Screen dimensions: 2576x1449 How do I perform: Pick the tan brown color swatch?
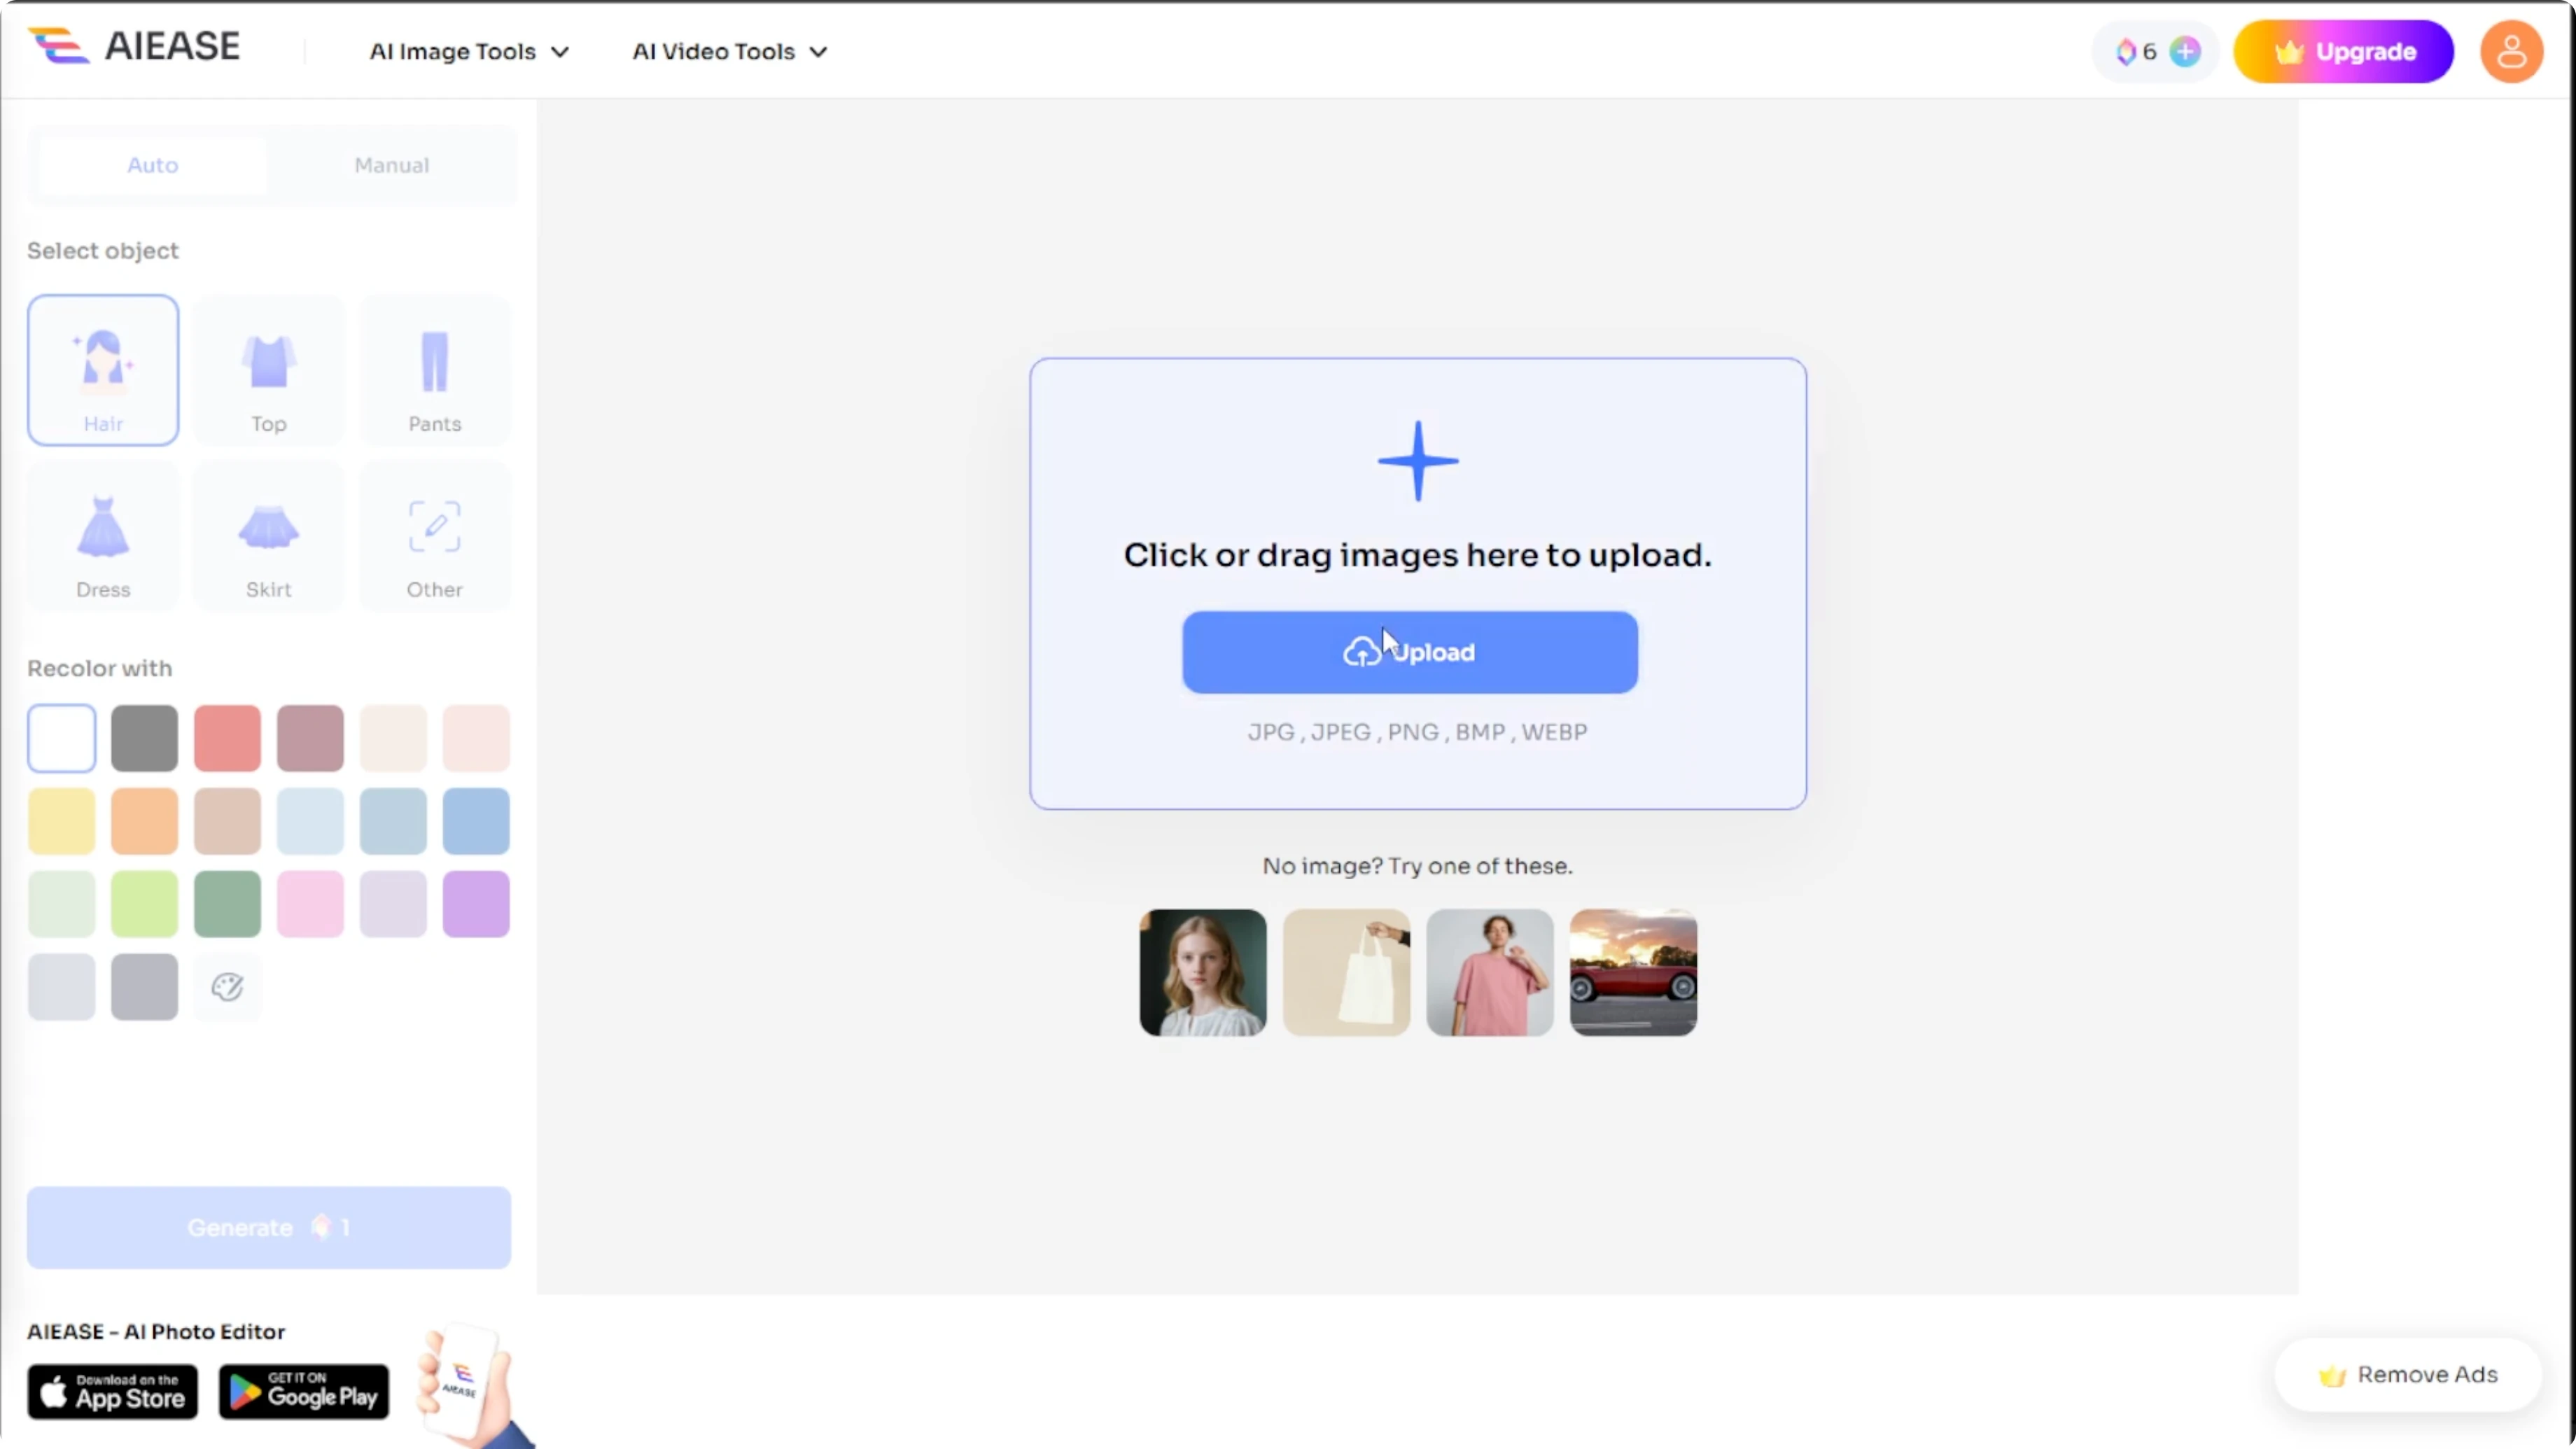[227, 821]
